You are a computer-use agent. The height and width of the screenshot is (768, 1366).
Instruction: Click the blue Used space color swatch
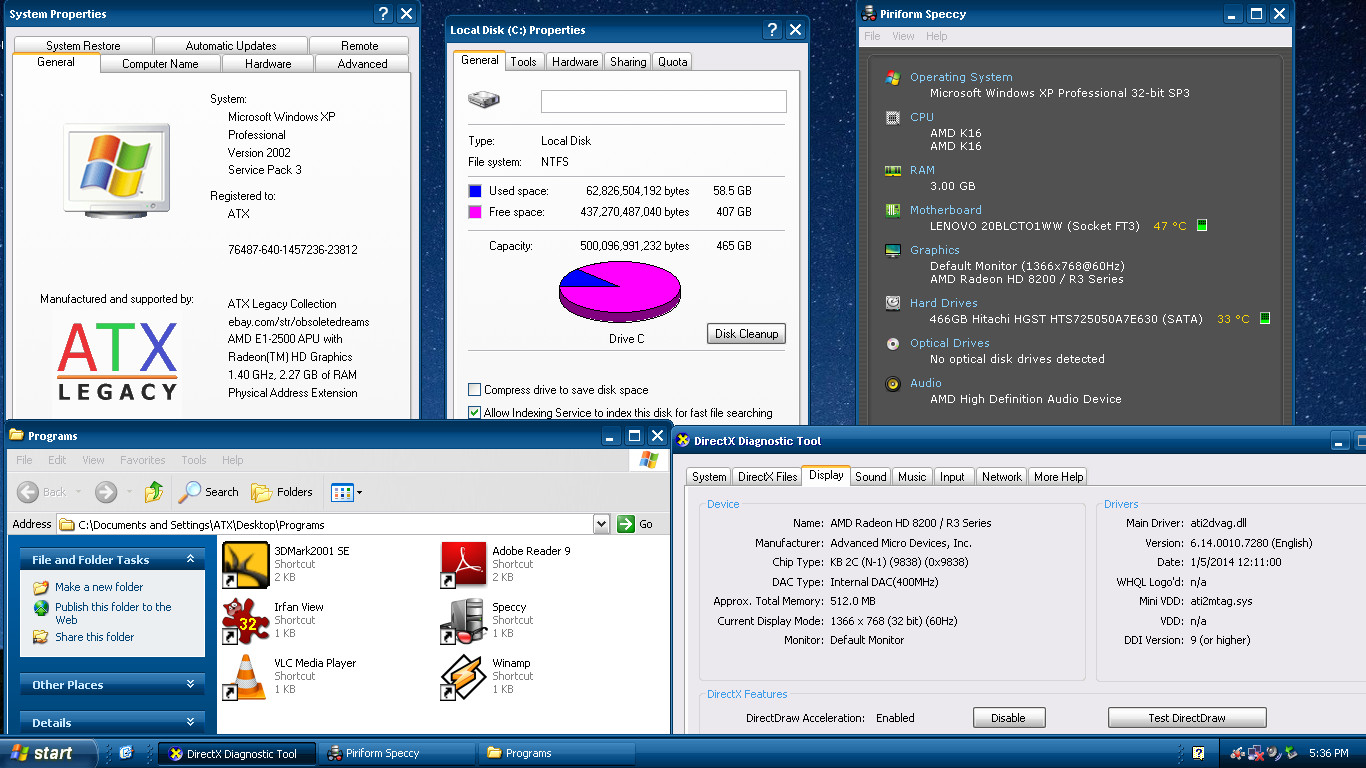pos(475,190)
